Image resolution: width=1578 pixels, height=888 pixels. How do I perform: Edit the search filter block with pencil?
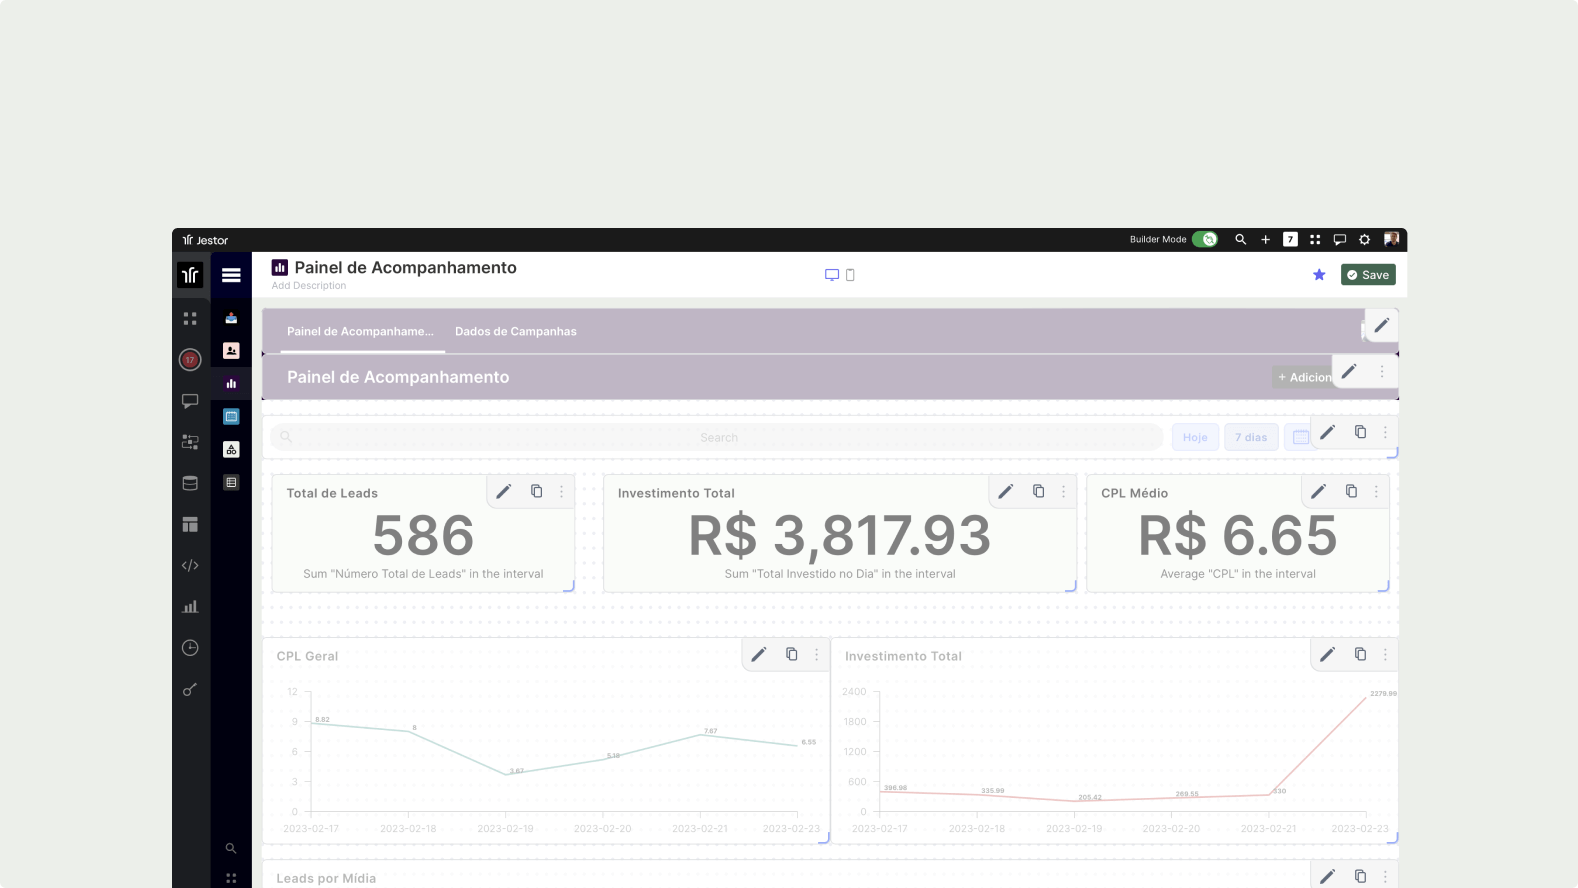tap(1327, 432)
